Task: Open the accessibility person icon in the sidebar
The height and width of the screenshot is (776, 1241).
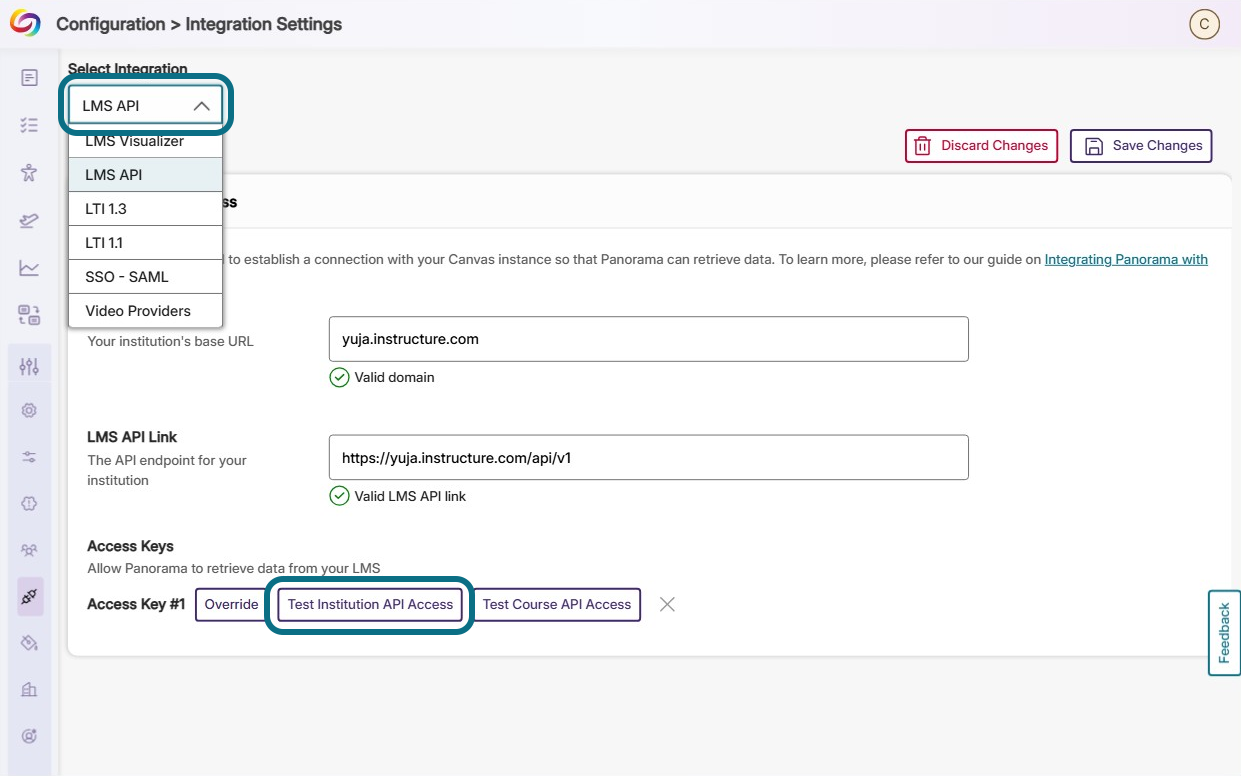Action: point(29,173)
